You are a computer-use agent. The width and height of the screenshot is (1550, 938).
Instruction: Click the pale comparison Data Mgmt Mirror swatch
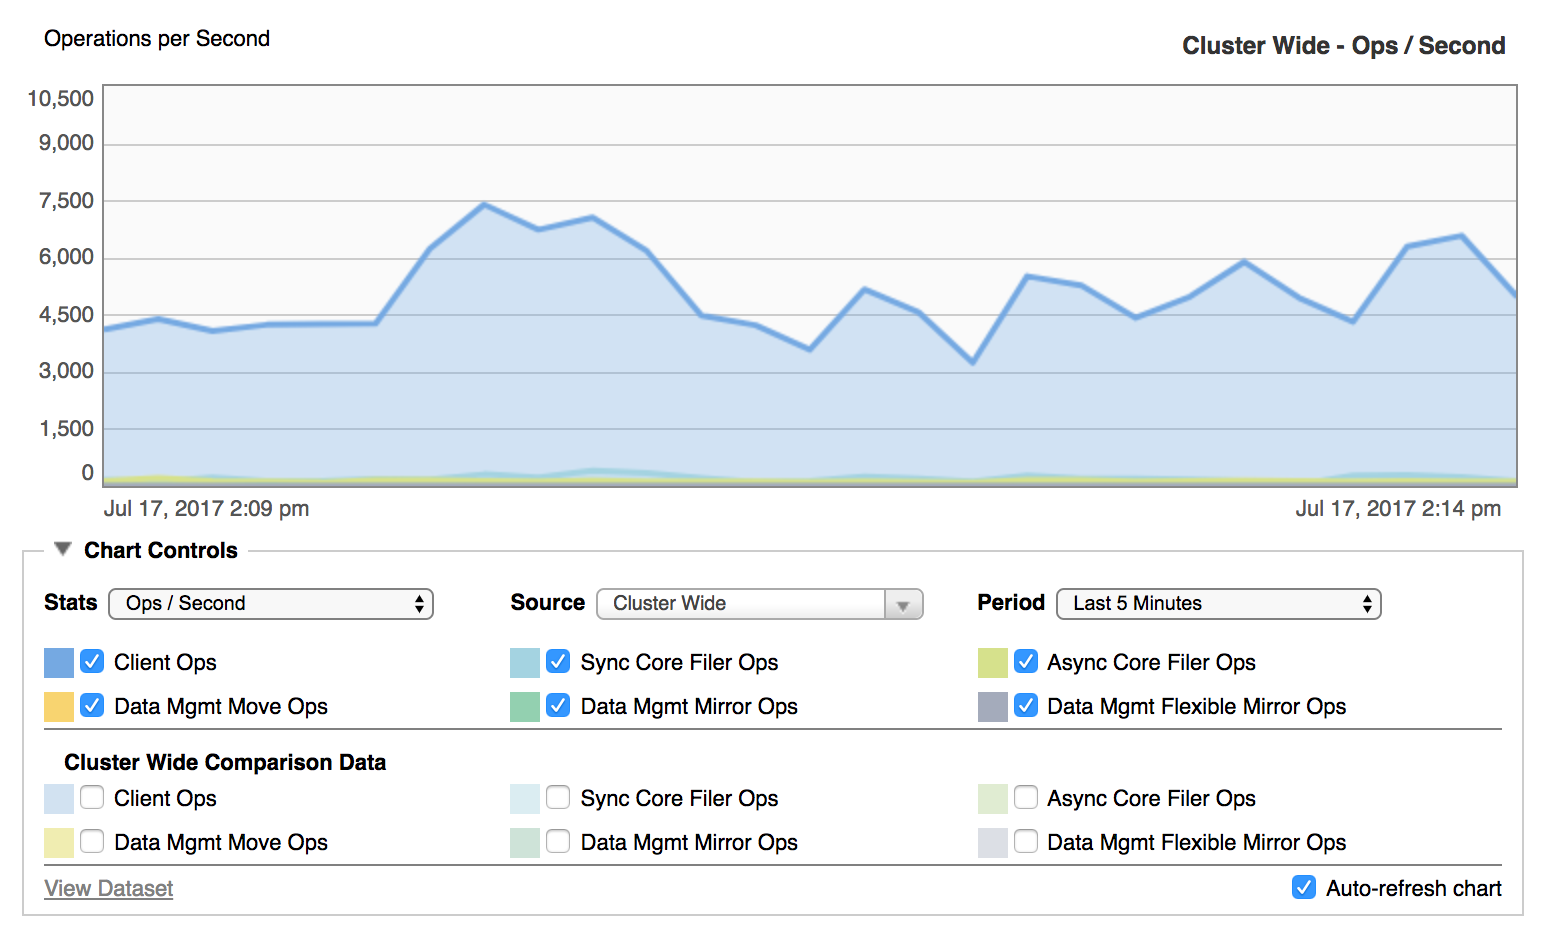(x=525, y=843)
